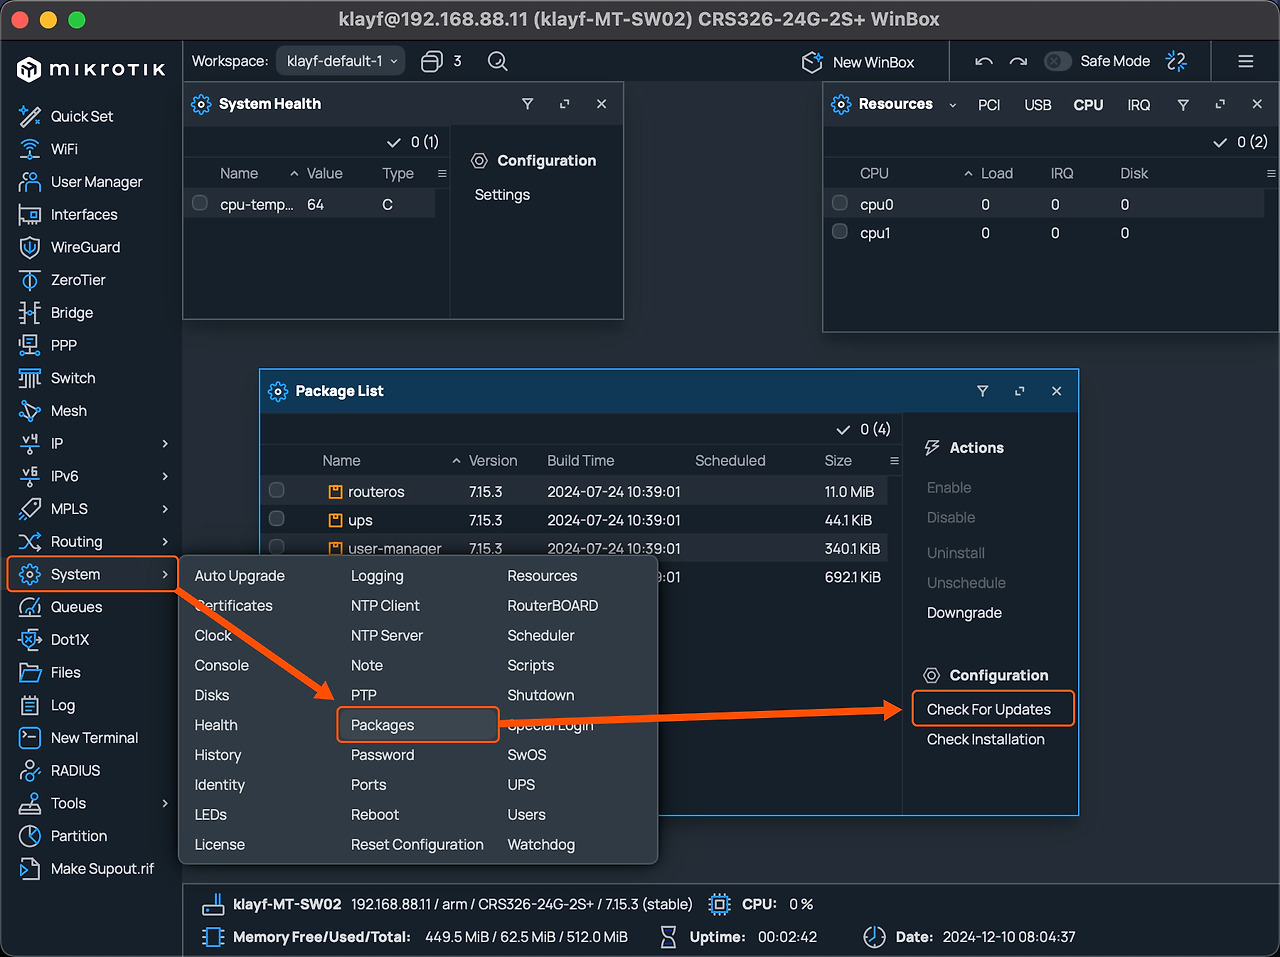The image size is (1280, 957).
Task: Open the Partition section
Action: (x=78, y=836)
